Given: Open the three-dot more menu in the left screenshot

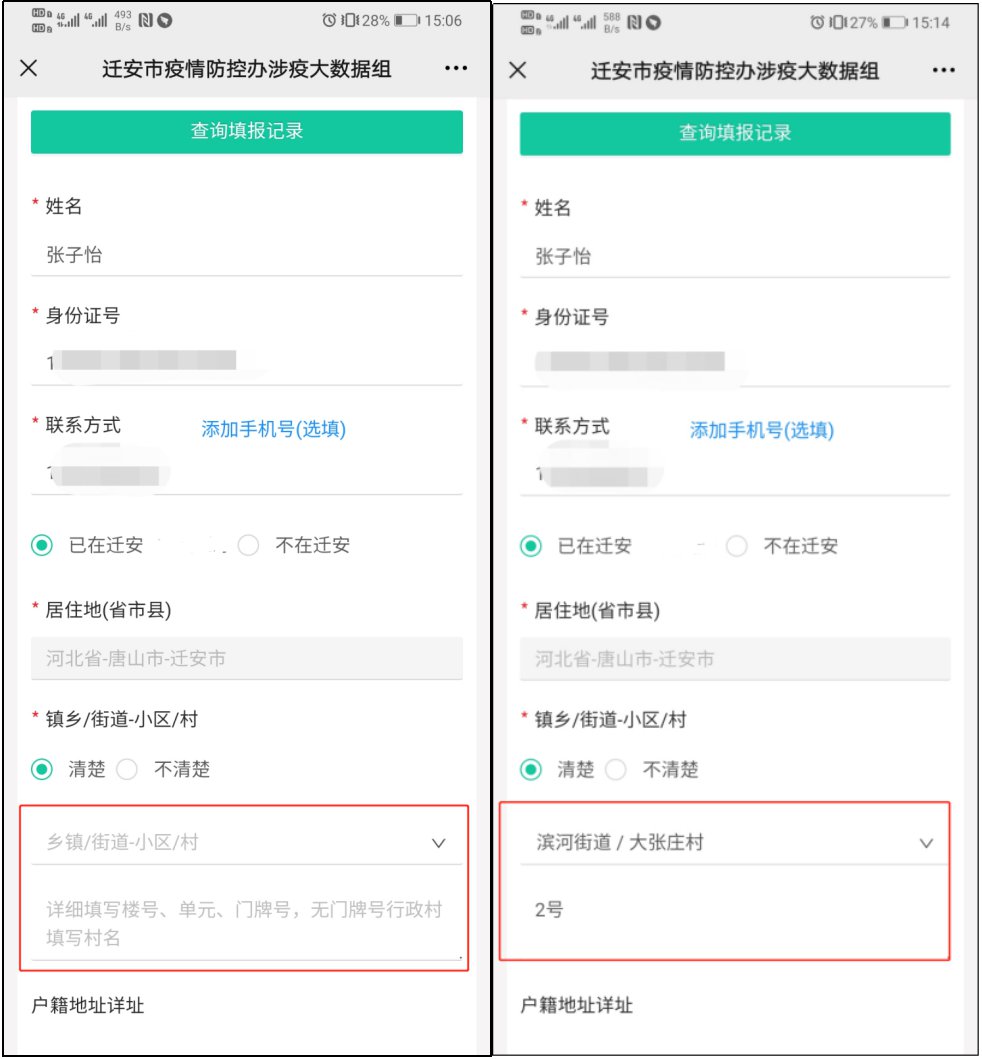Looking at the screenshot, I should click(456, 68).
